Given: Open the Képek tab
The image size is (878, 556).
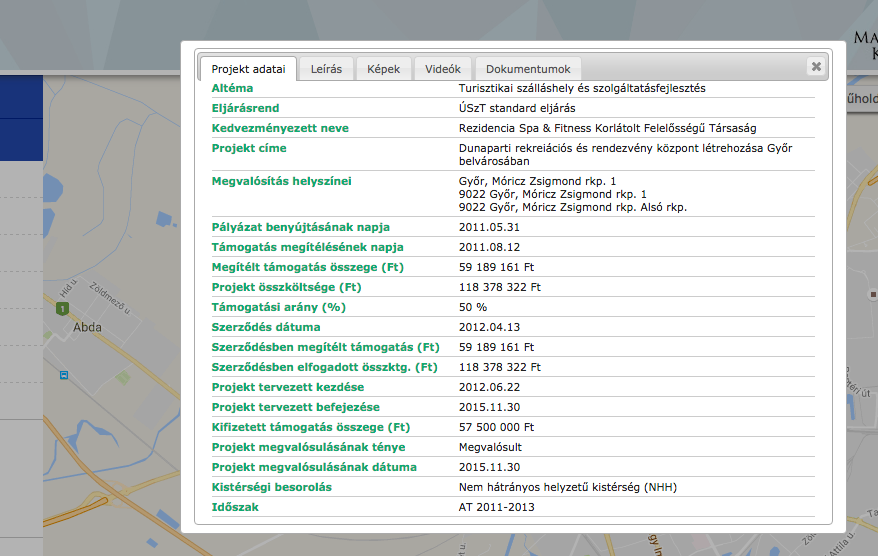Looking at the screenshot, I should [383, 69].
